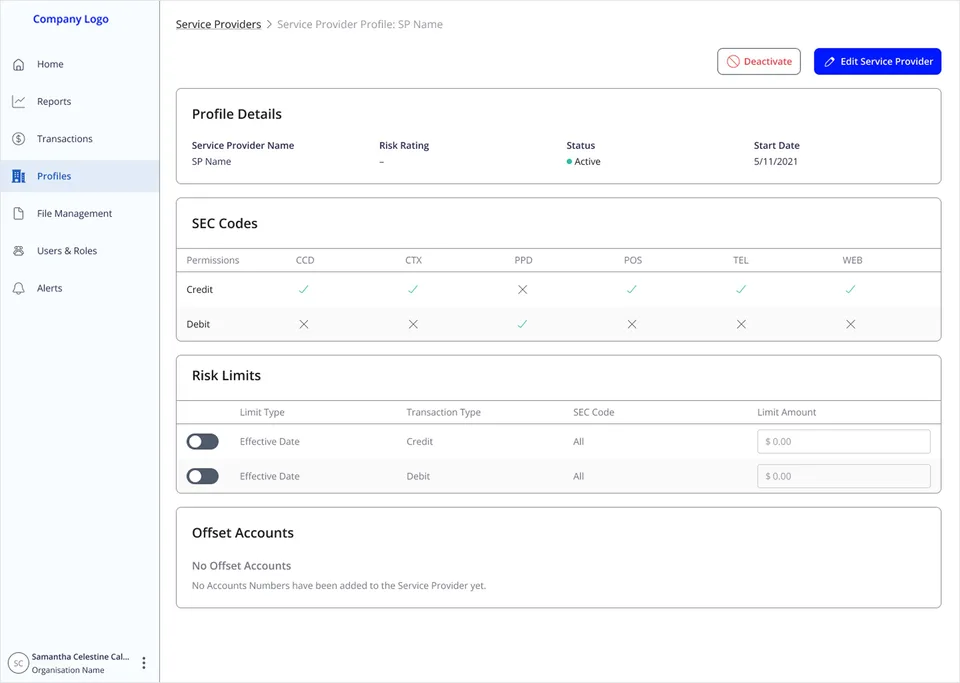The width and height of the screenshot is (960, 683).
Task: Click the Credit WEB checkmark
Action: tap(850, 289)
